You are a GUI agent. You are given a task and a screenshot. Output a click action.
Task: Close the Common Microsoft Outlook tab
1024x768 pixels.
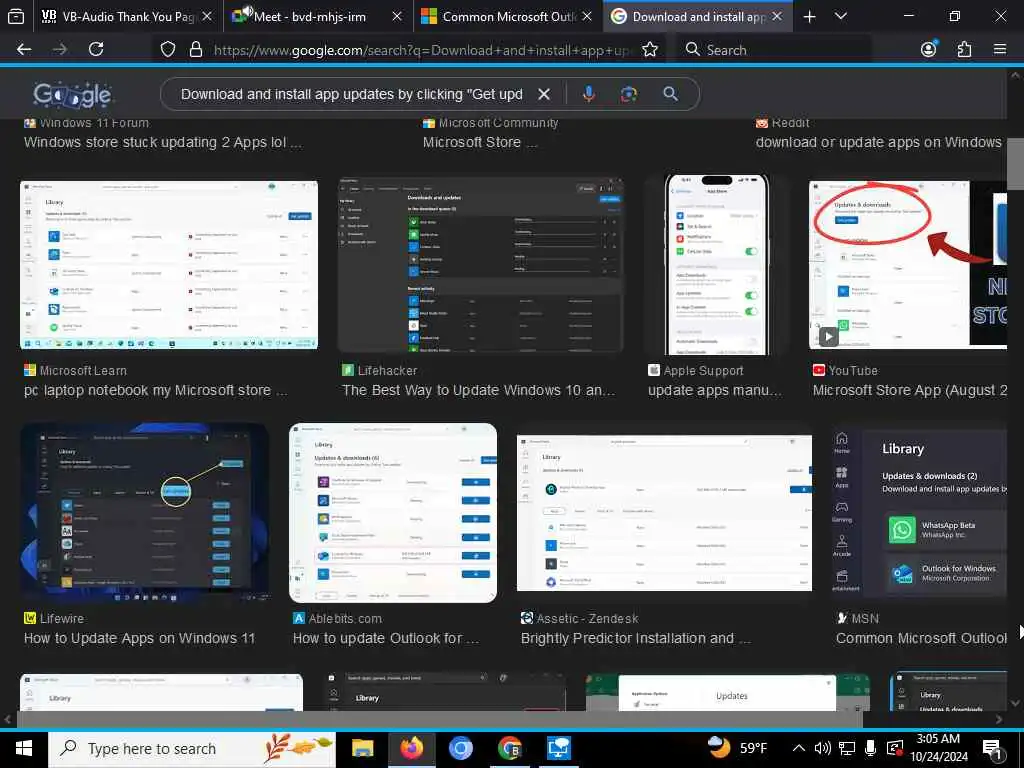[x=587, y=16]
